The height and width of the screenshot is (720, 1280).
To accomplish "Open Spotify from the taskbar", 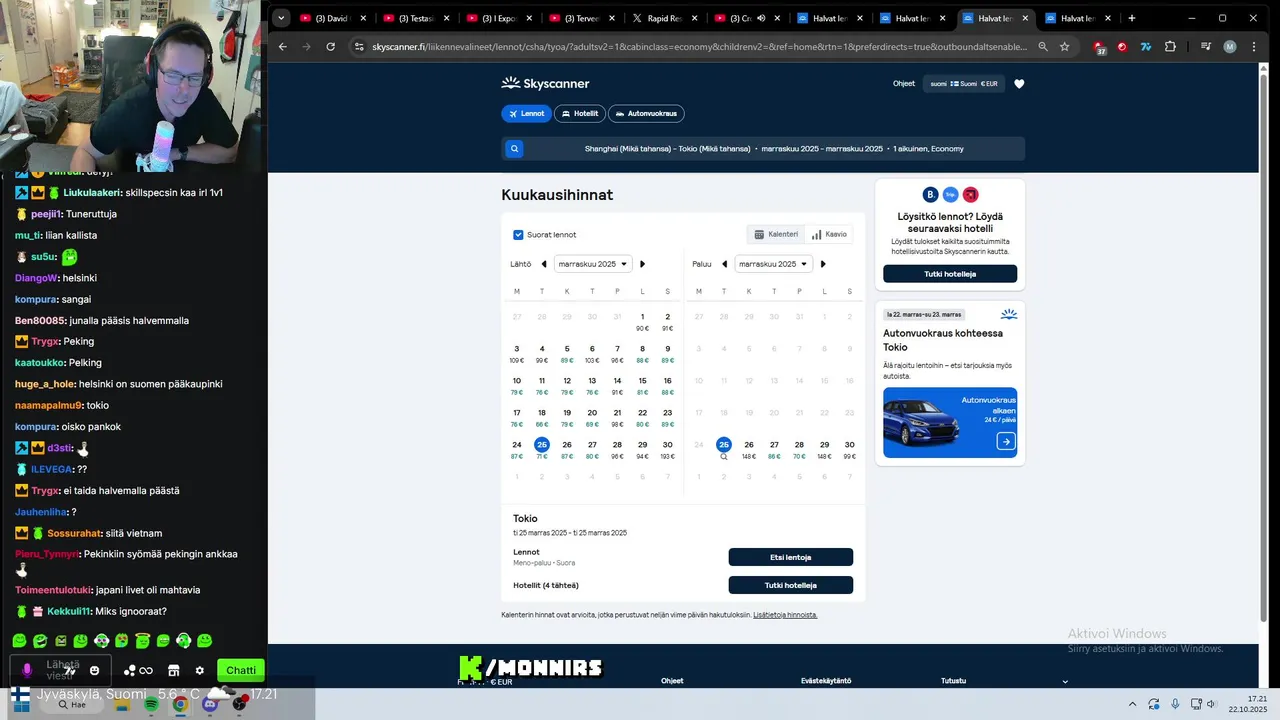I will click(151, 705).
